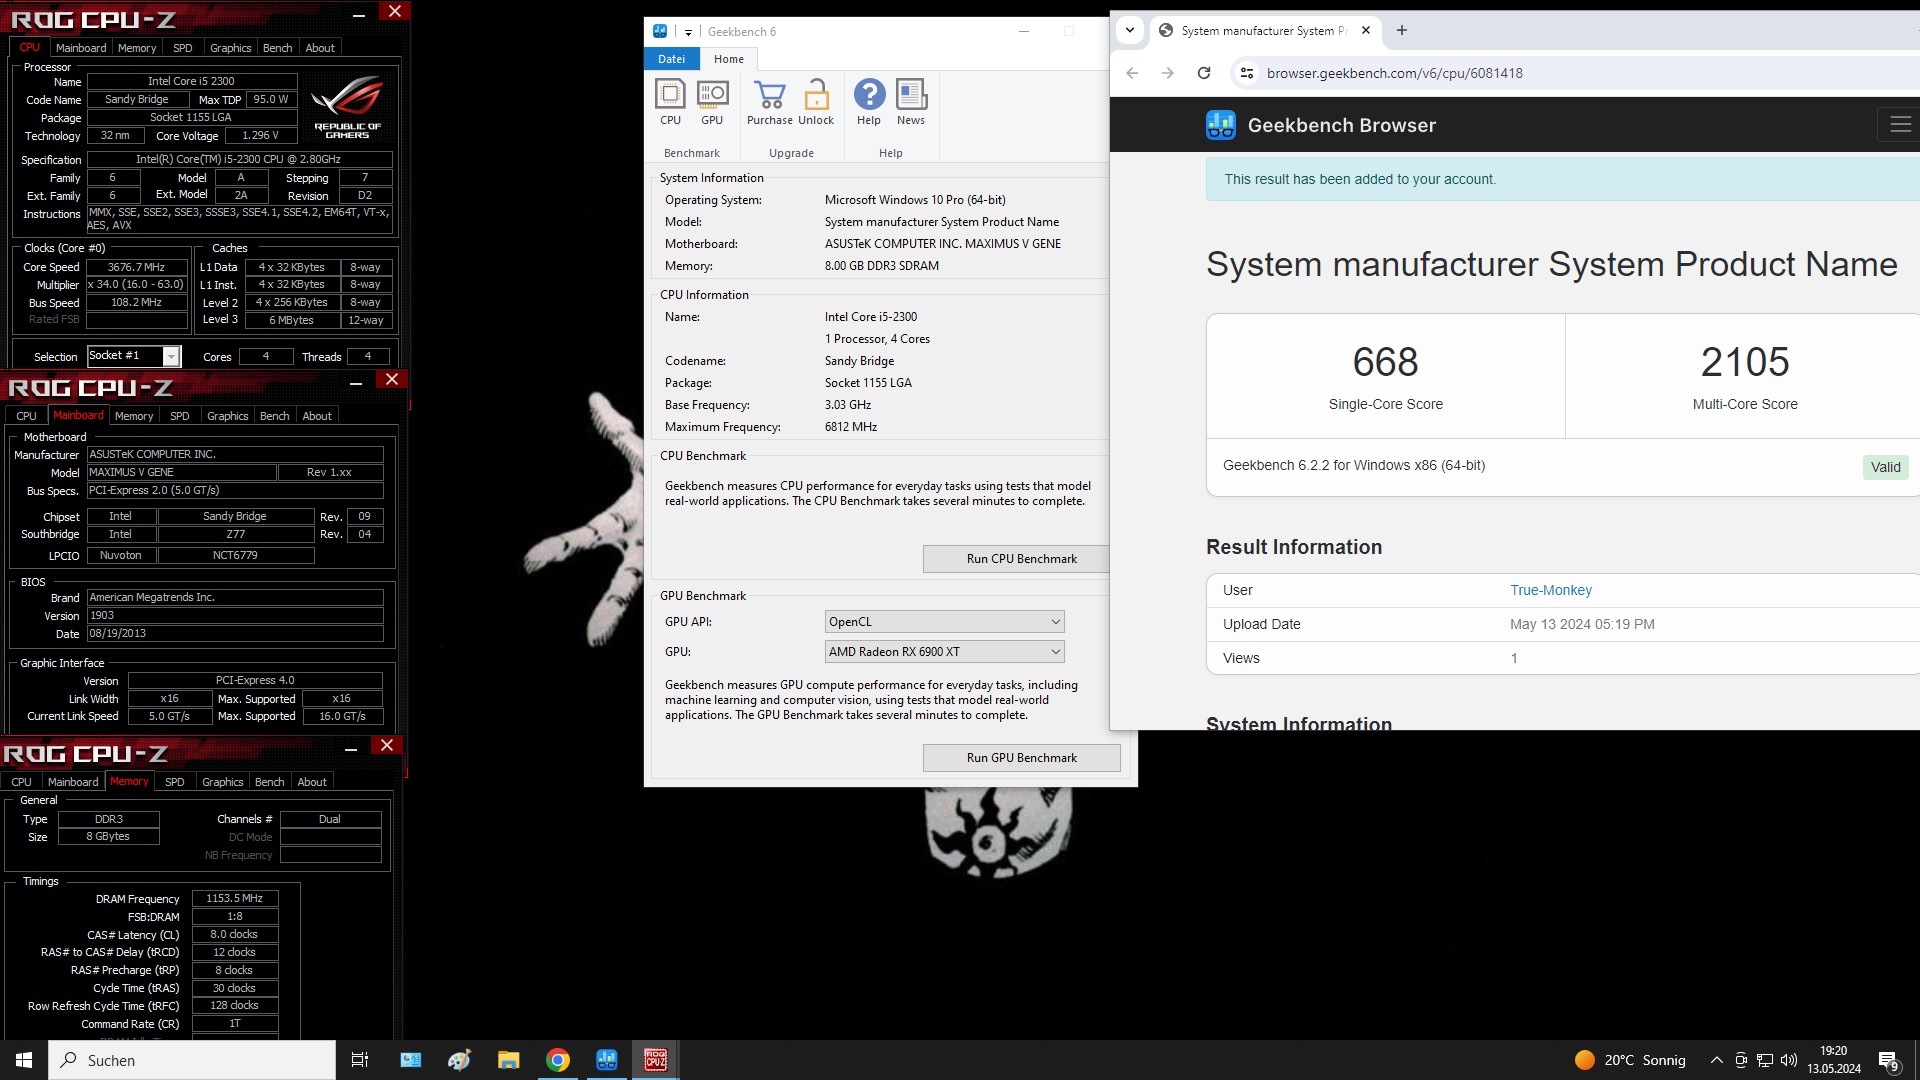Click the DRAM Frequency value 1153.5 MHz
The width and height of the screenshot is (1920, 1080).
(235, 898)
